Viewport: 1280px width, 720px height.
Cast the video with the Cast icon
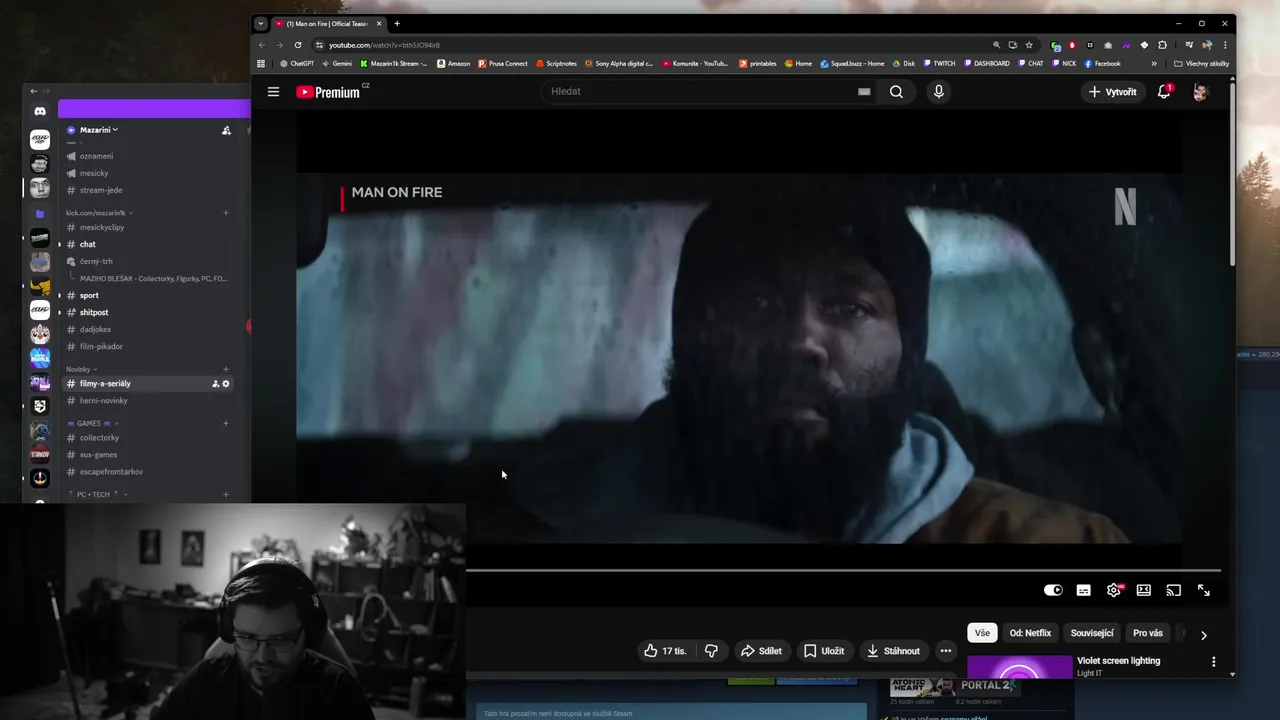[x=1174, y=591]
